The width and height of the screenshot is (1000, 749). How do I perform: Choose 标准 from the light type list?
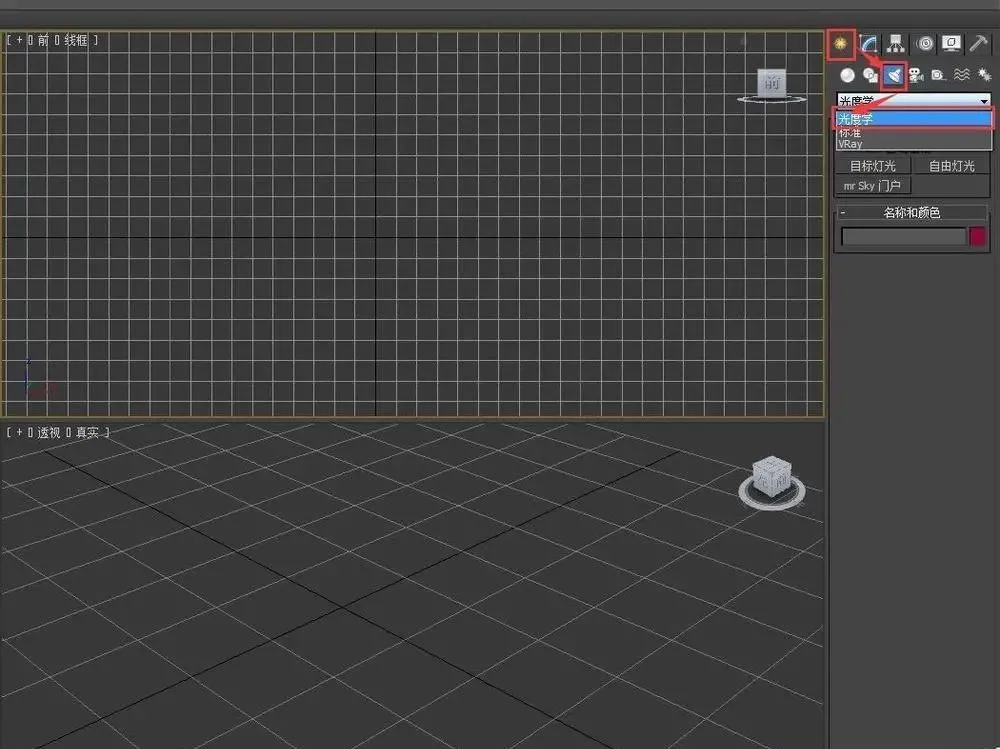(914, 133)
